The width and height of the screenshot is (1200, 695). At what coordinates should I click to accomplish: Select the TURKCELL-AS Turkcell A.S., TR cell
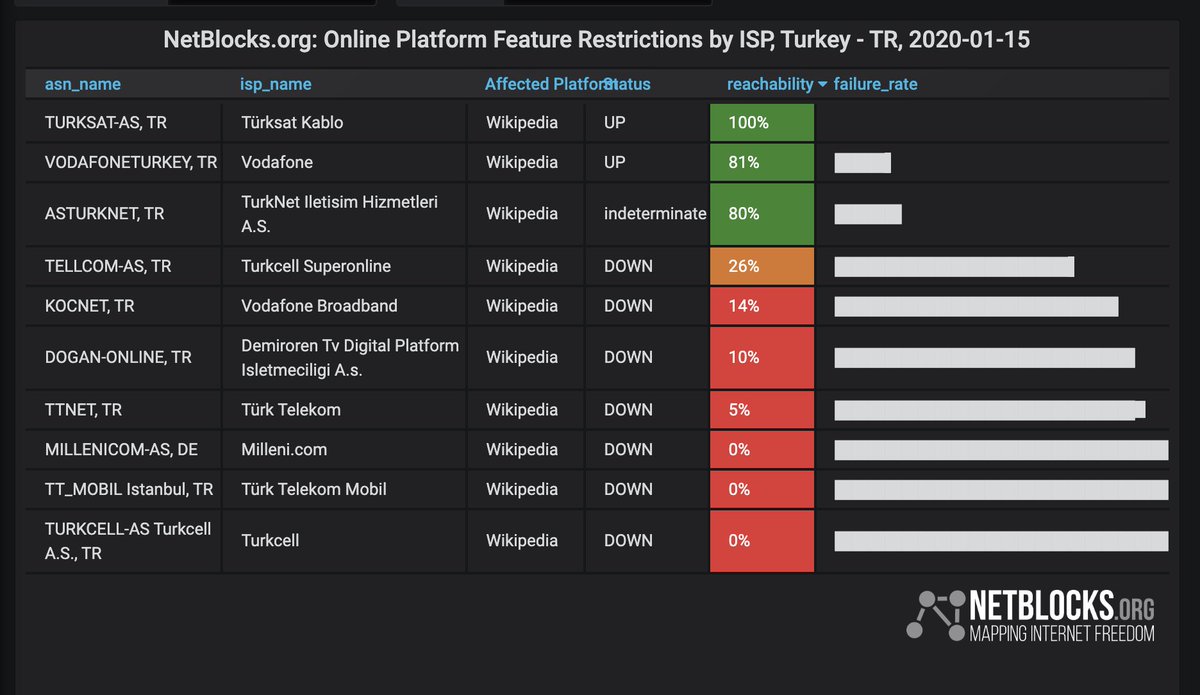pos(123,541)
